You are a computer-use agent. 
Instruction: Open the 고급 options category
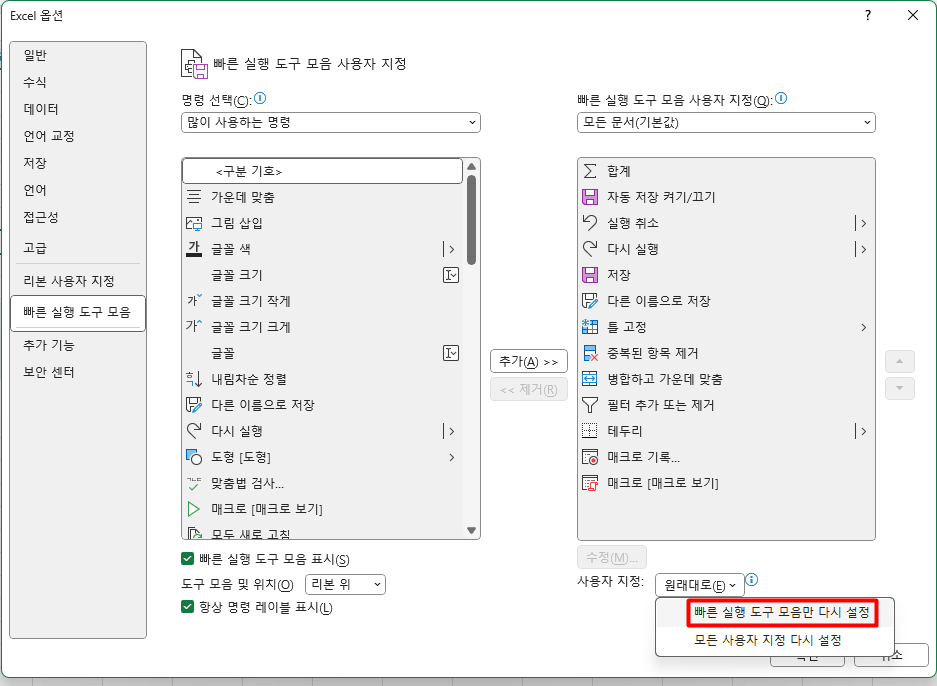(35, 247)
